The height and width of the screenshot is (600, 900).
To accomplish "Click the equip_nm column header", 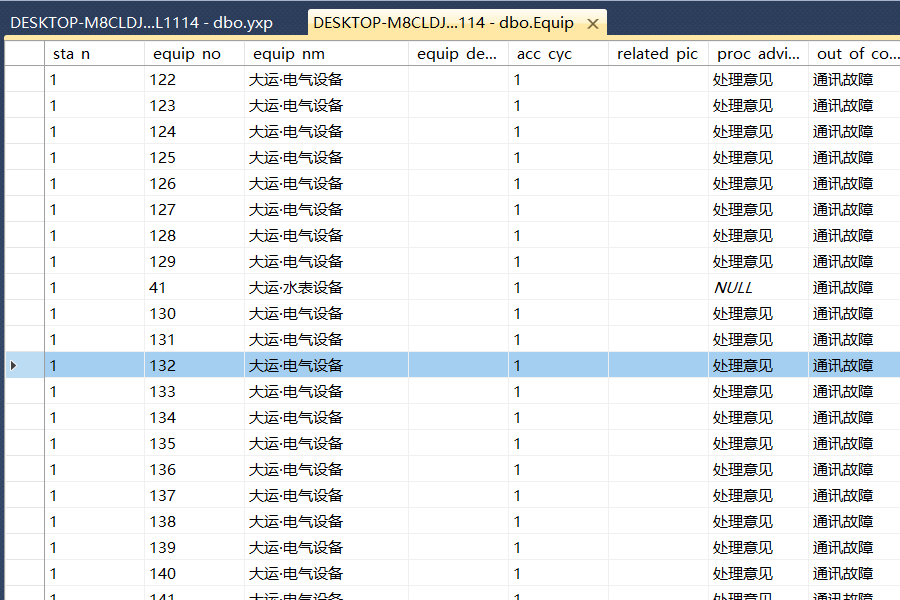I will tap(326, 54).
